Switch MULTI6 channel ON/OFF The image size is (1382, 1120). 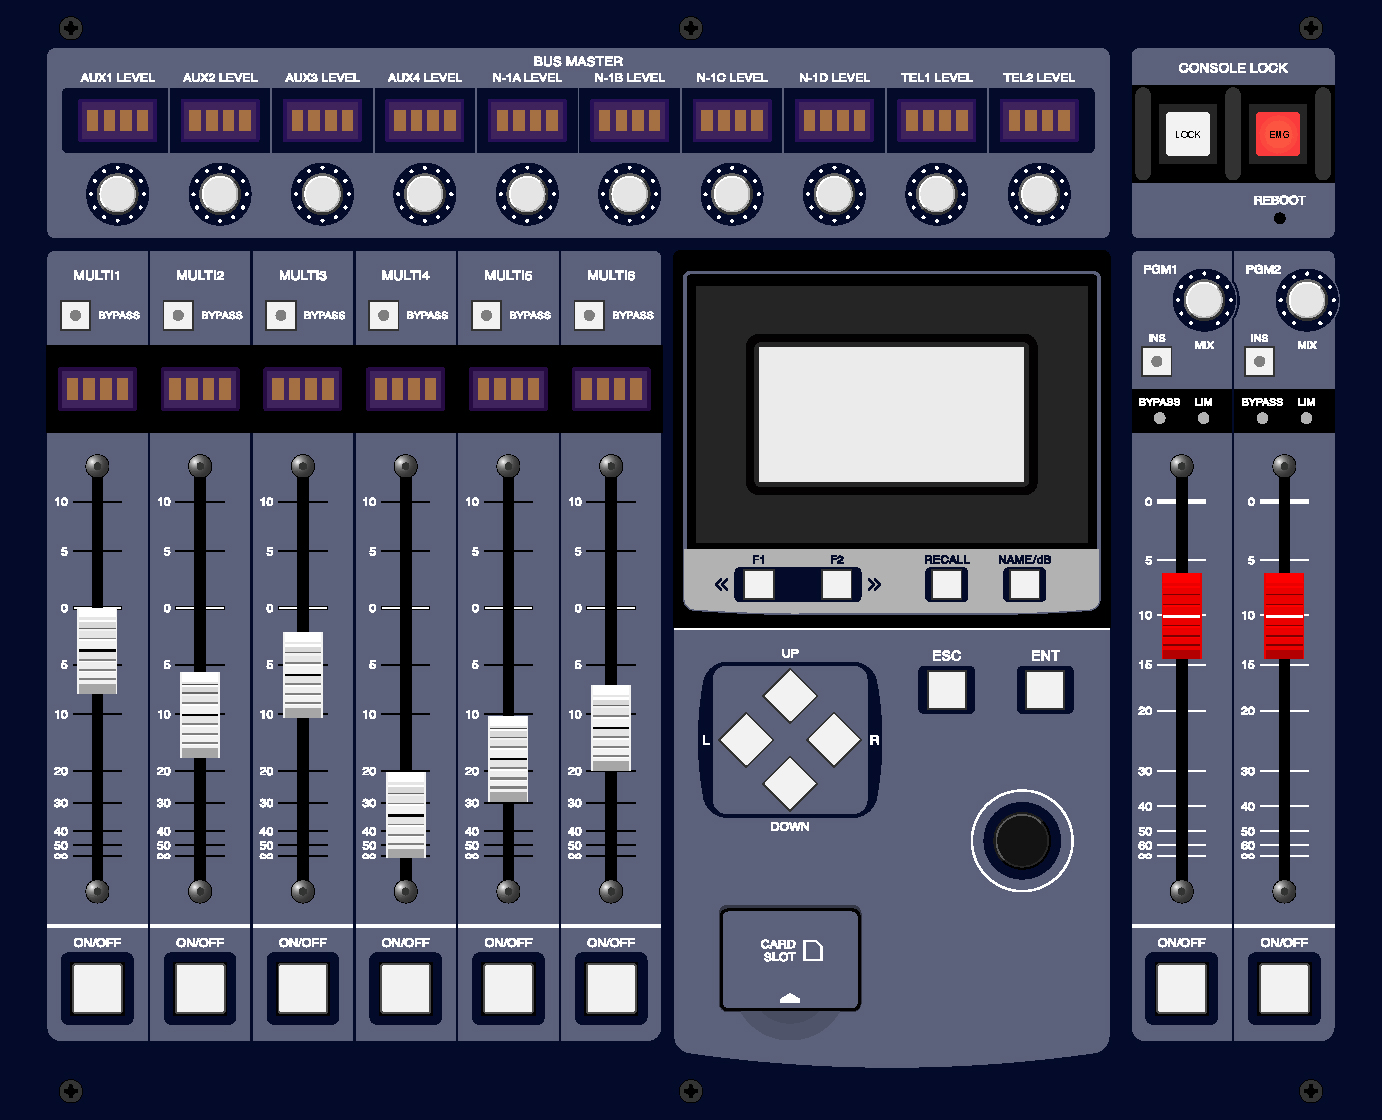point(611,989)
